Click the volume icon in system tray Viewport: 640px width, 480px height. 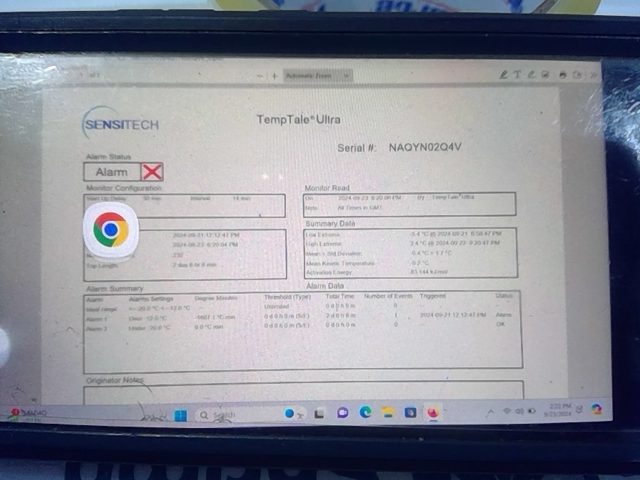click(519, 411)
